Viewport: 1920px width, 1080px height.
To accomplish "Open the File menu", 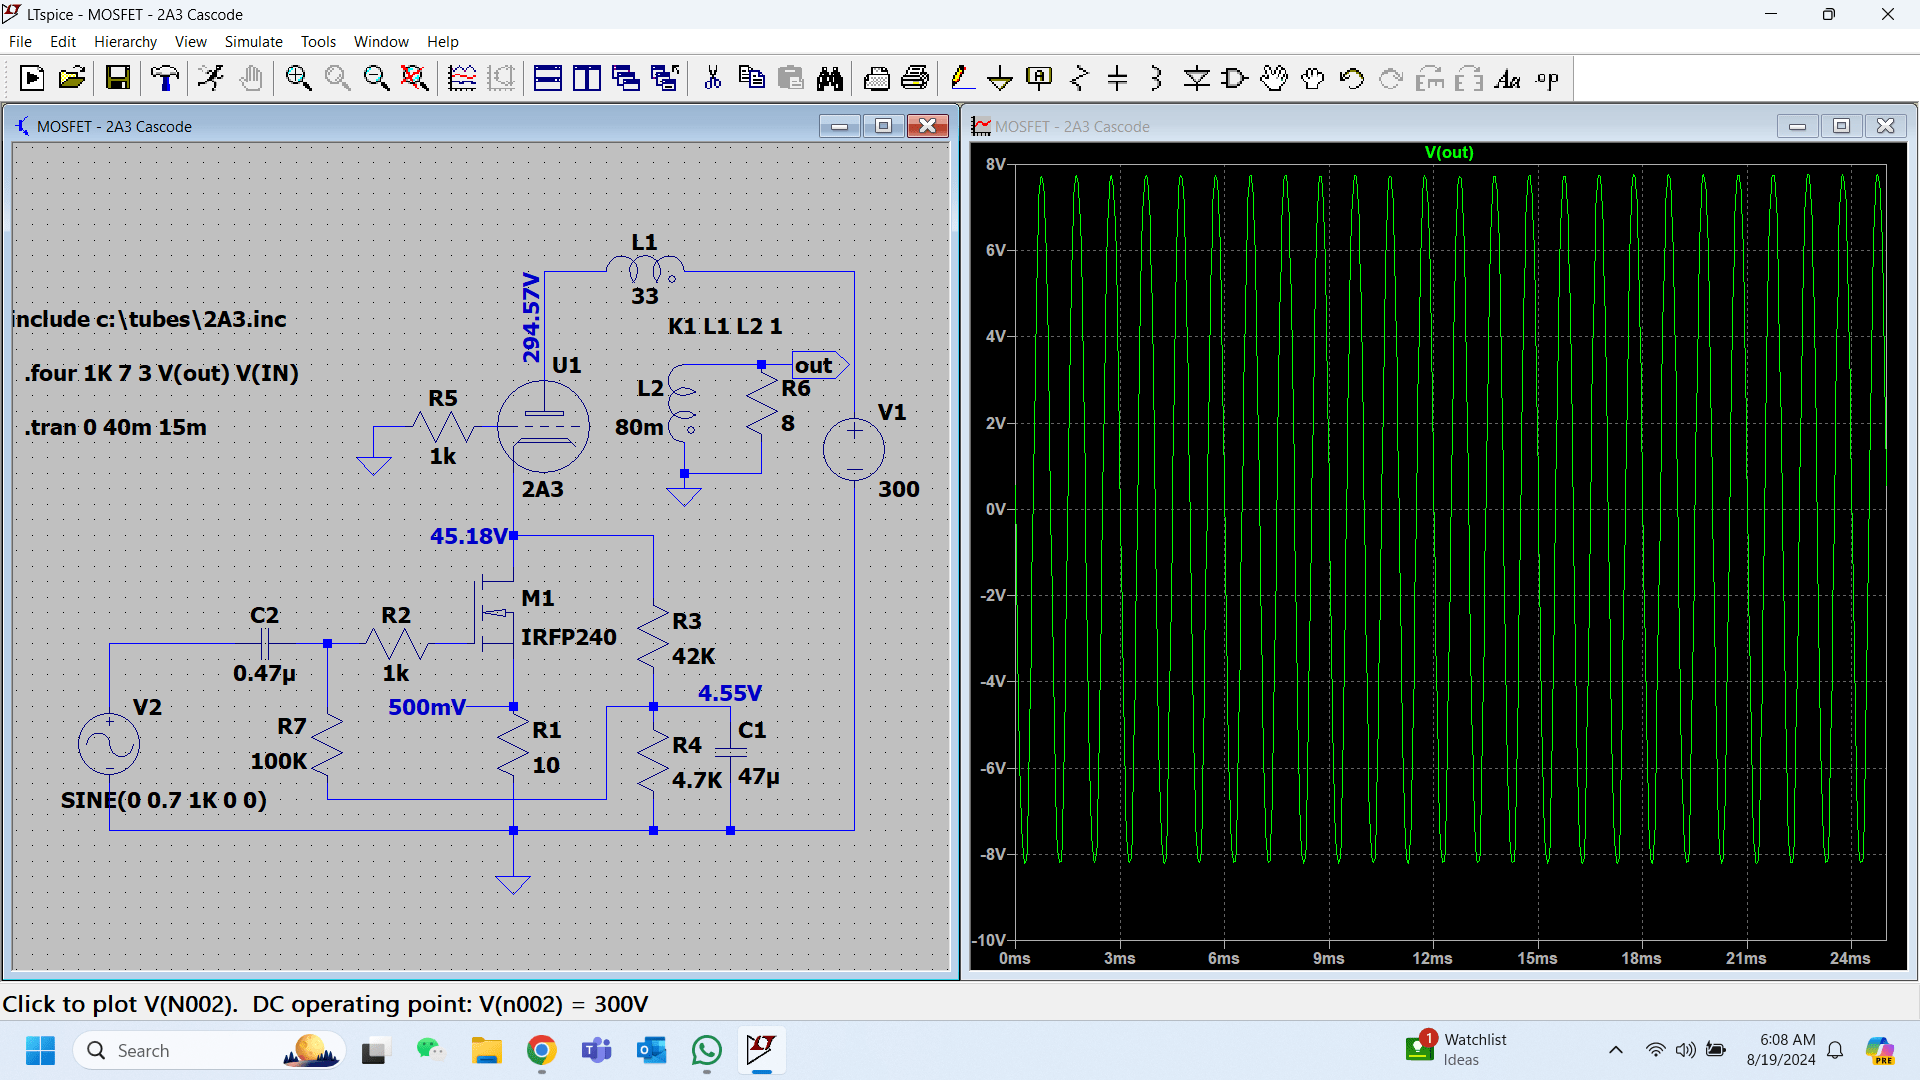I will [20, 42].
